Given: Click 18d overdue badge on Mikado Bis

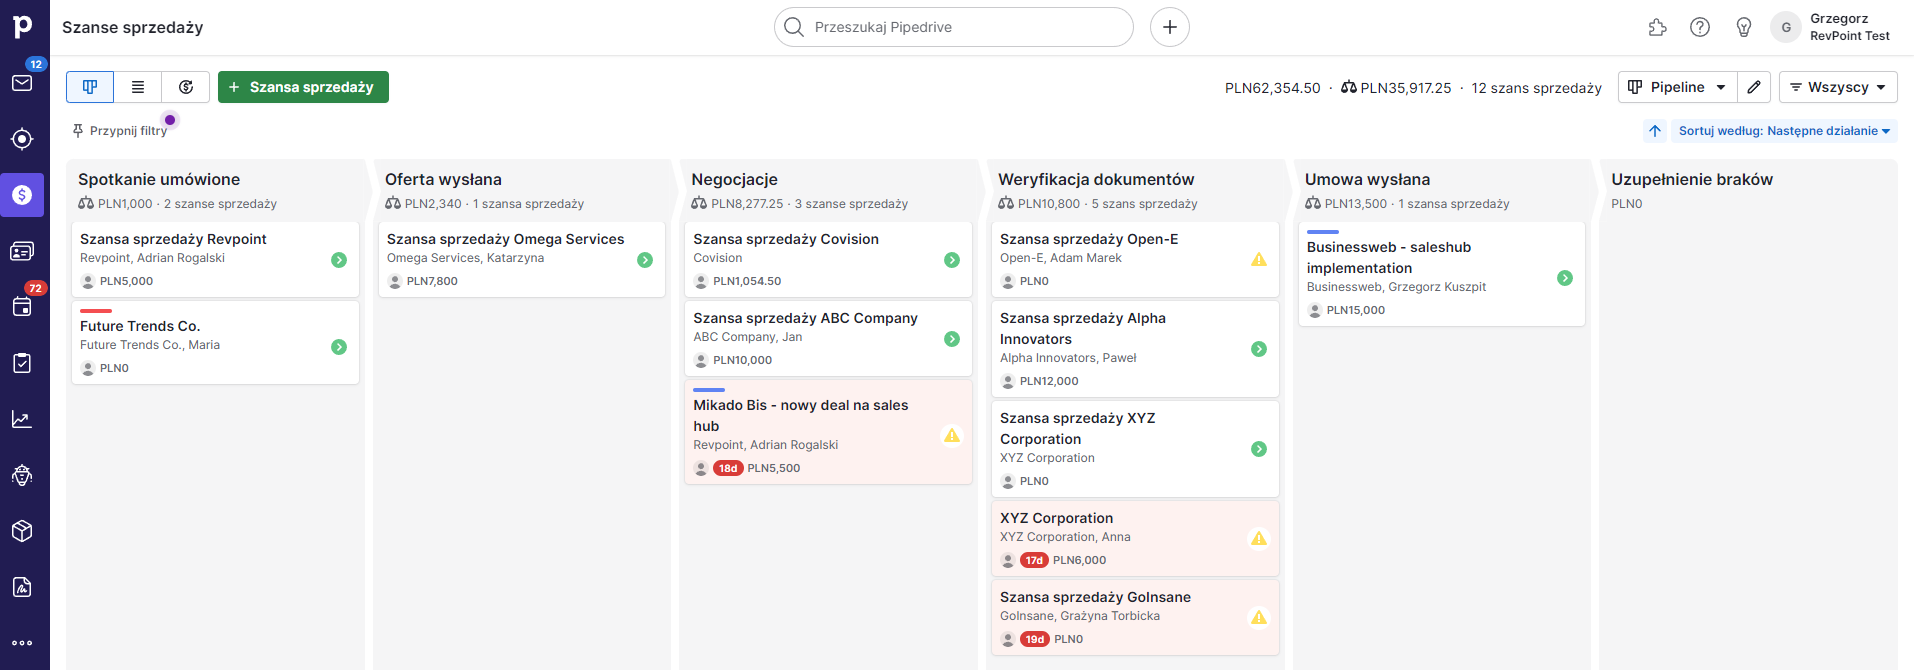Looking at the screenshot, I should coord(728,468).
